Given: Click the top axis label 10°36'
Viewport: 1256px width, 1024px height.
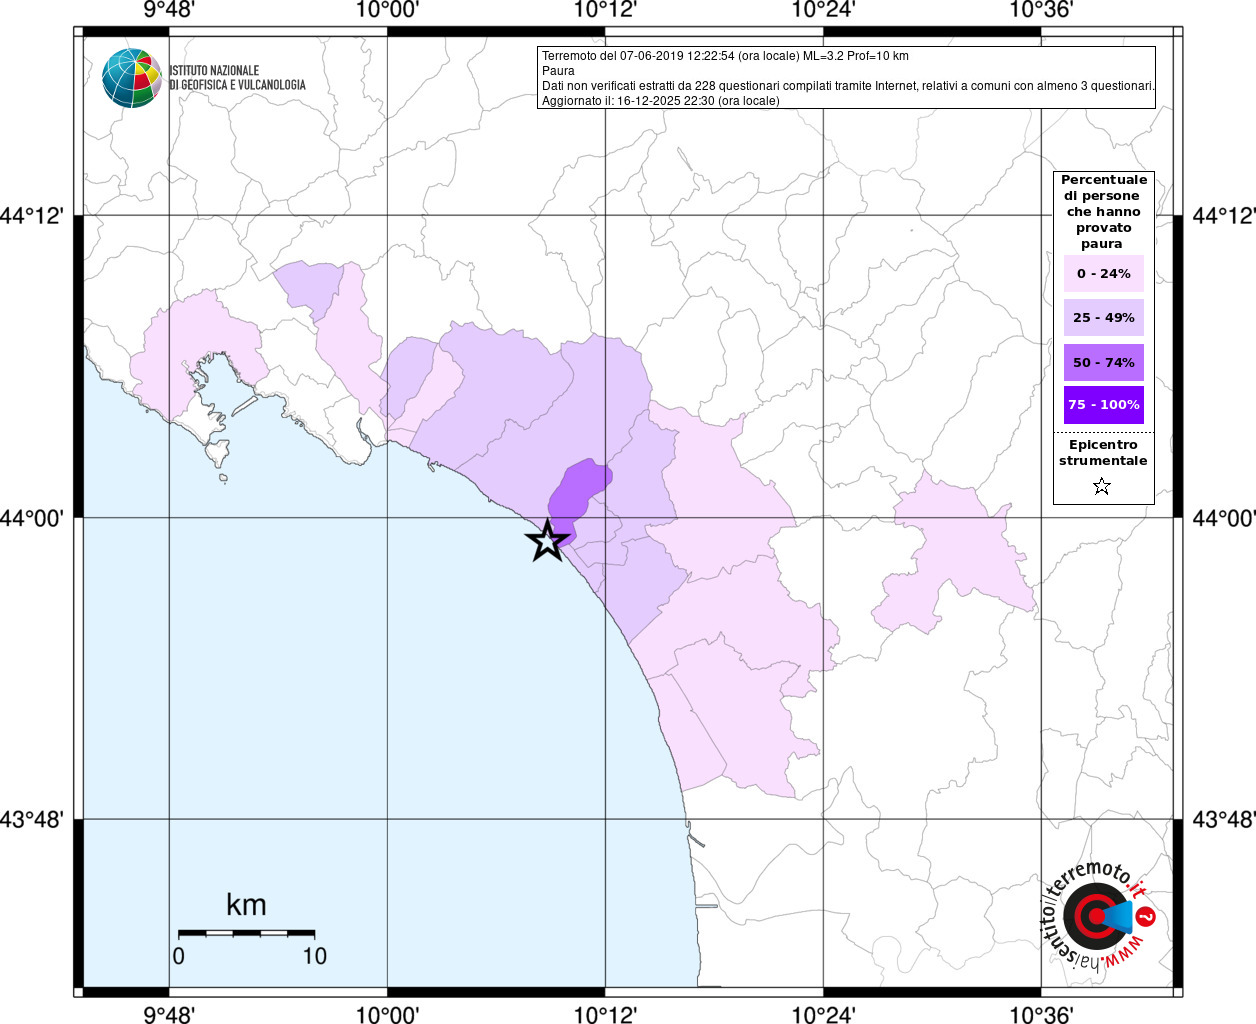Looking at the screenshot, I should [x=1041, y=10].
